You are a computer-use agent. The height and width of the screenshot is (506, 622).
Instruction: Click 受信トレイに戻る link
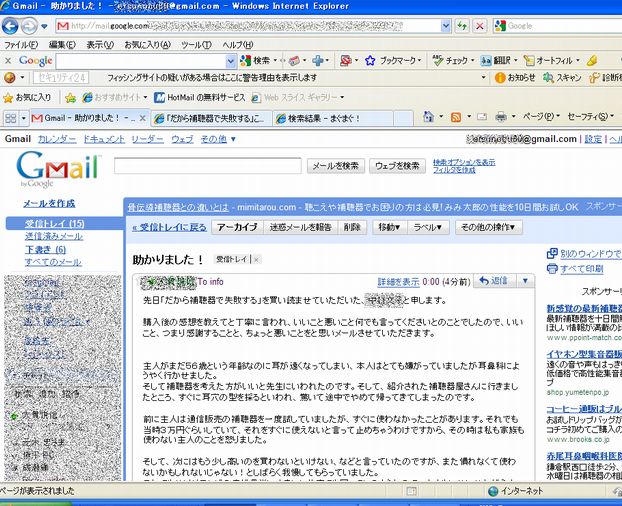(x=169, y=227)
